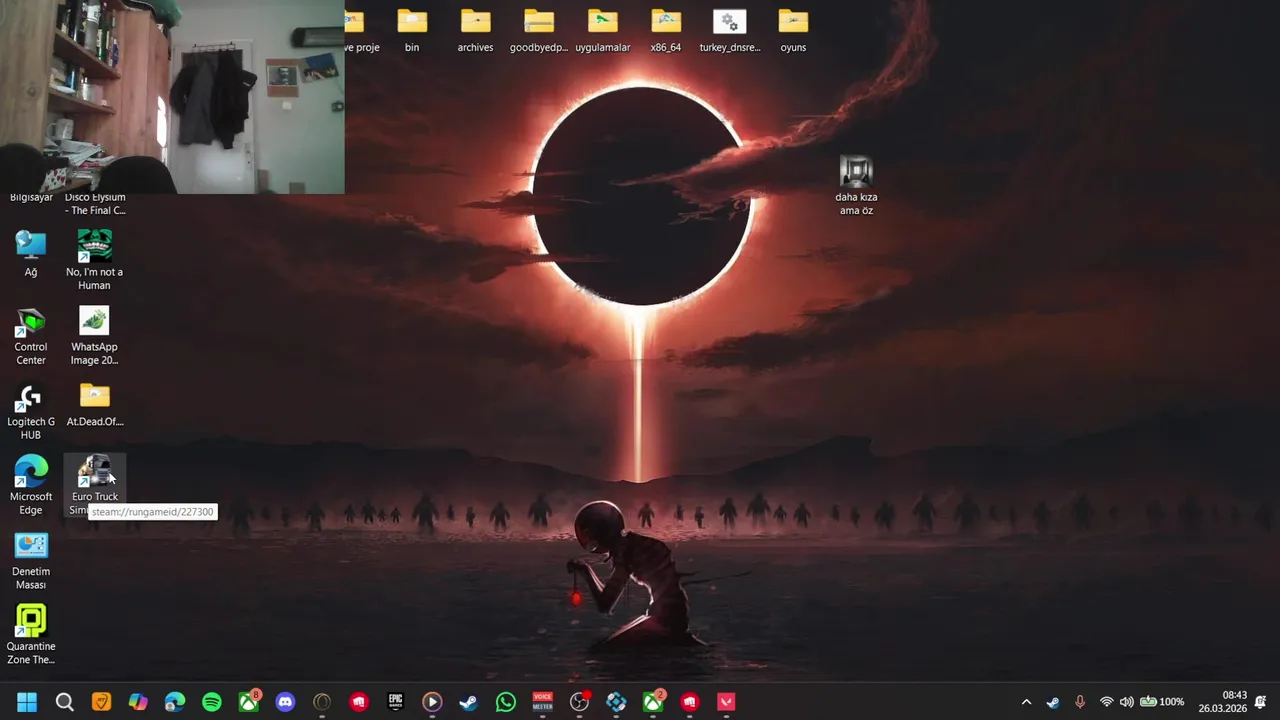This screenshot has height=720, width=1280.
Task: Select the 'At.Dead.Of...' folder
Action: coord(95,405)
